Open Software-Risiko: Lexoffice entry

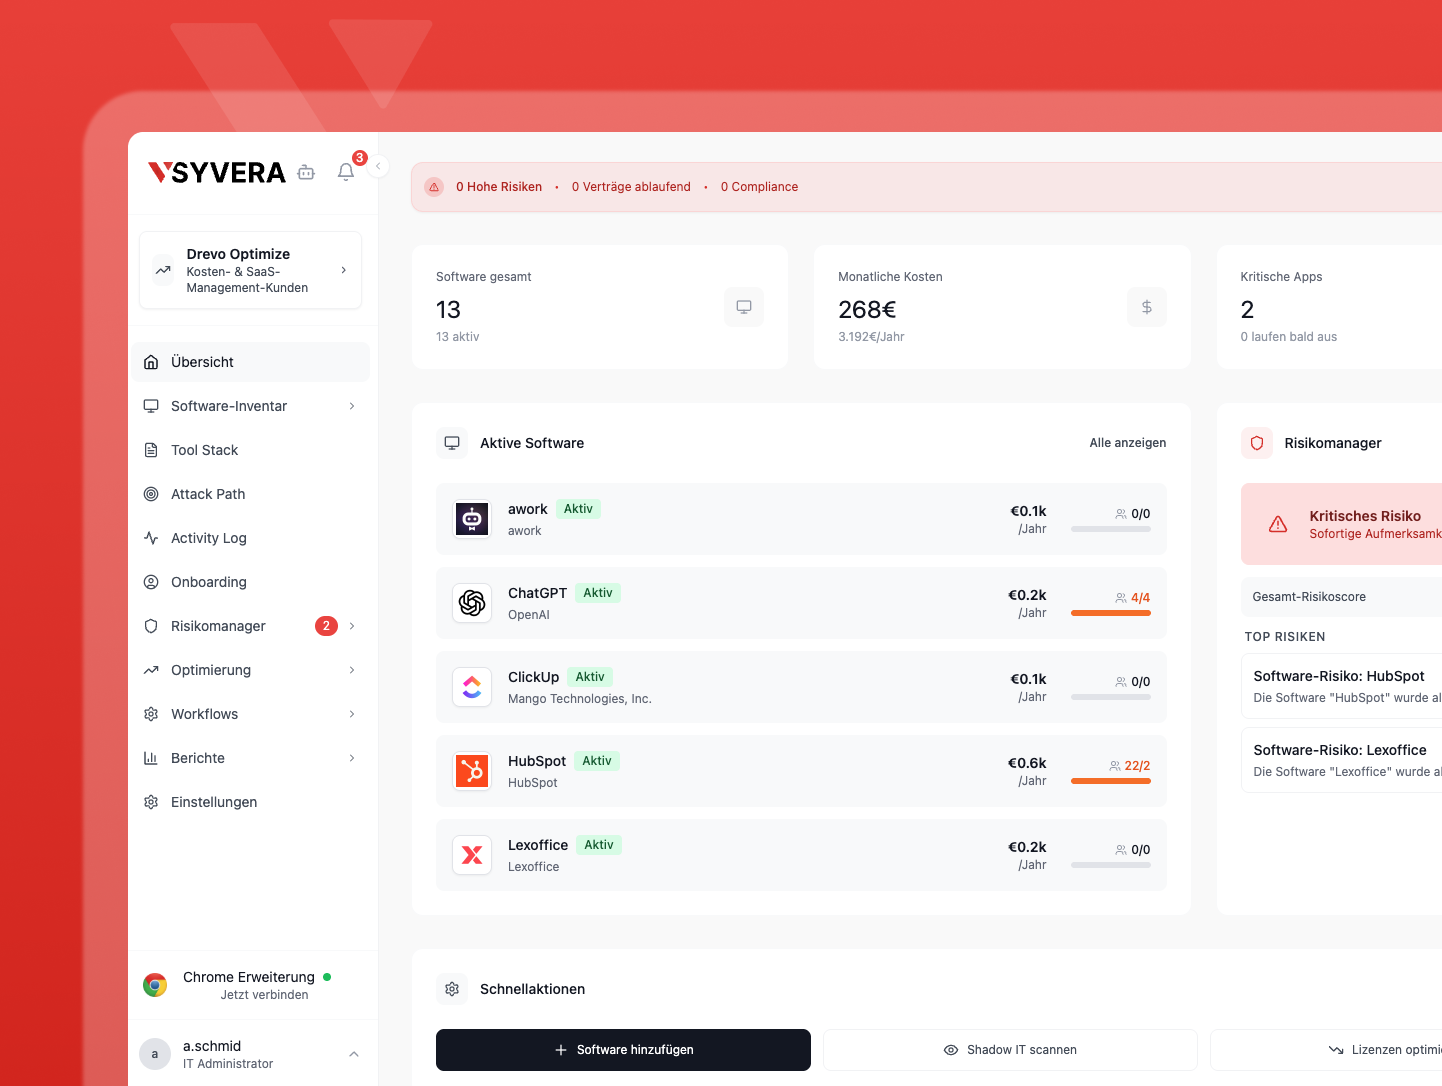click(x=1342, y=760)
